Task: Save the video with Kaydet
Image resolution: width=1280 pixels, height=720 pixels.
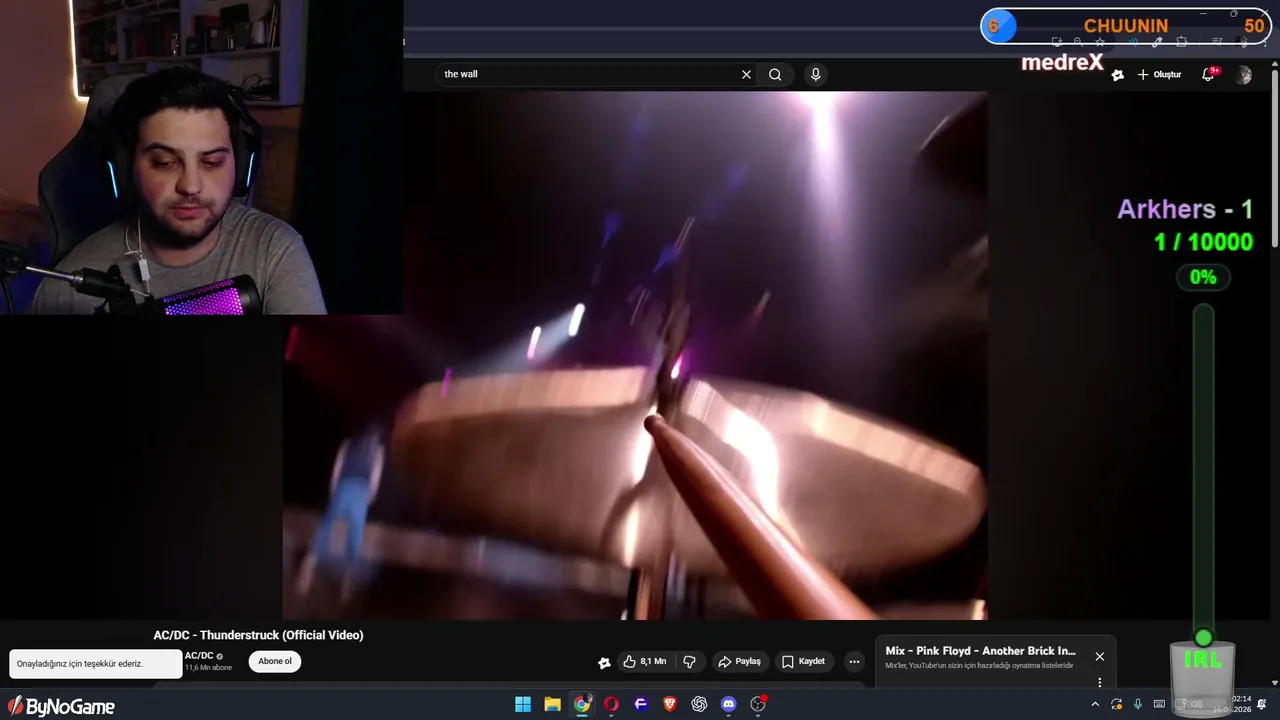Action: tap(803, 662)
